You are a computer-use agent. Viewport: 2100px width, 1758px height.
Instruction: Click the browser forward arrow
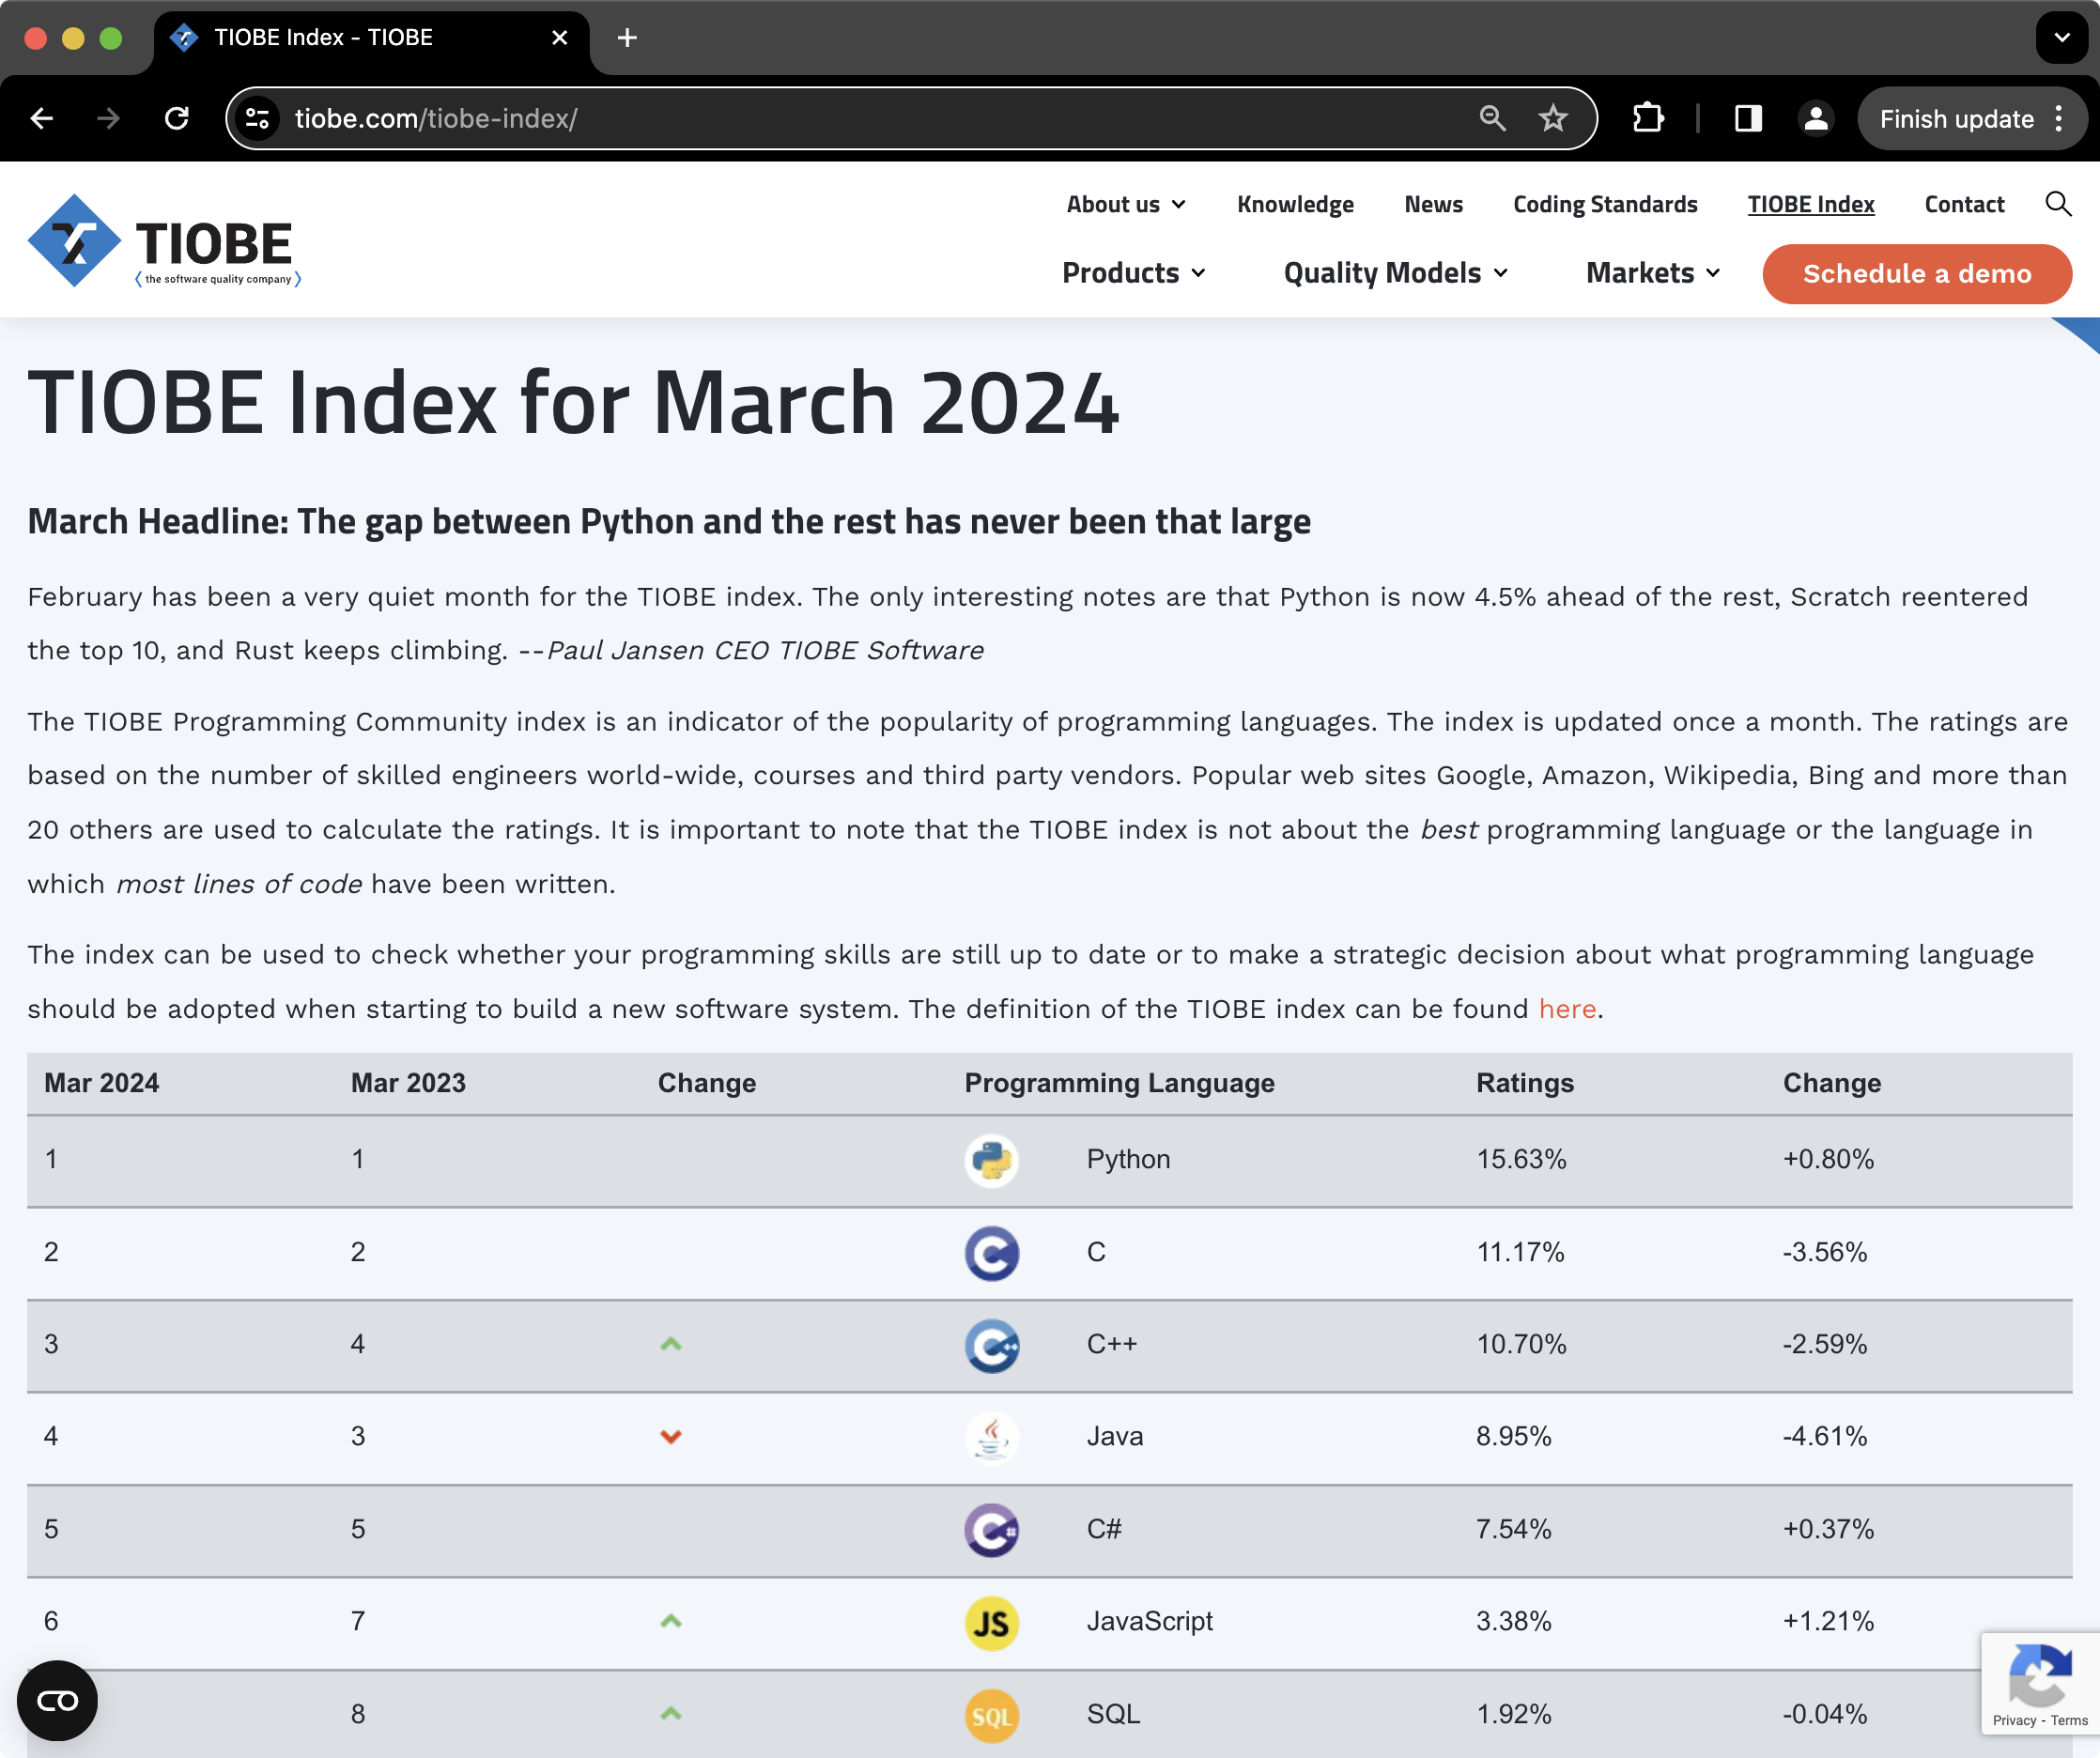[108, 119]
